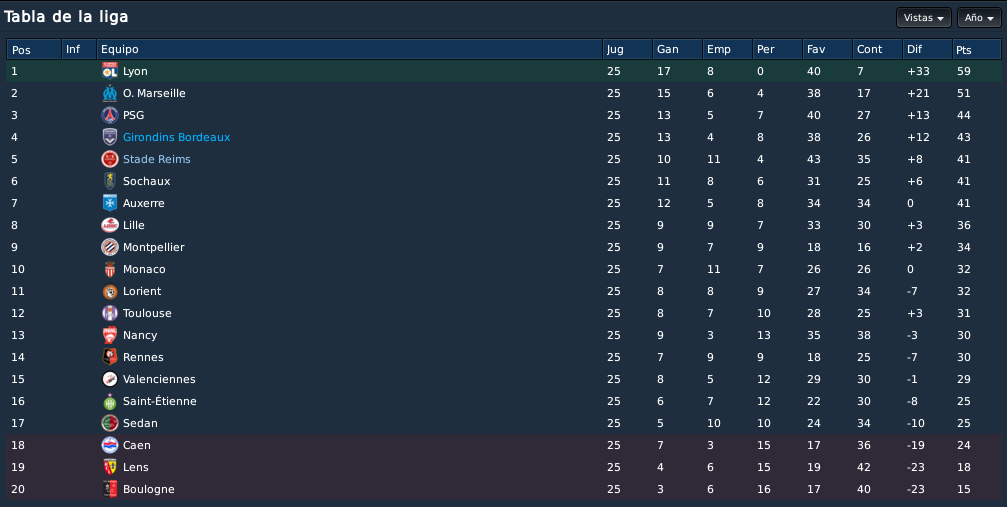Screen dimensions: 1007x507
Task: Sort table by Equipo column header
Action: (x=349, y=49)
